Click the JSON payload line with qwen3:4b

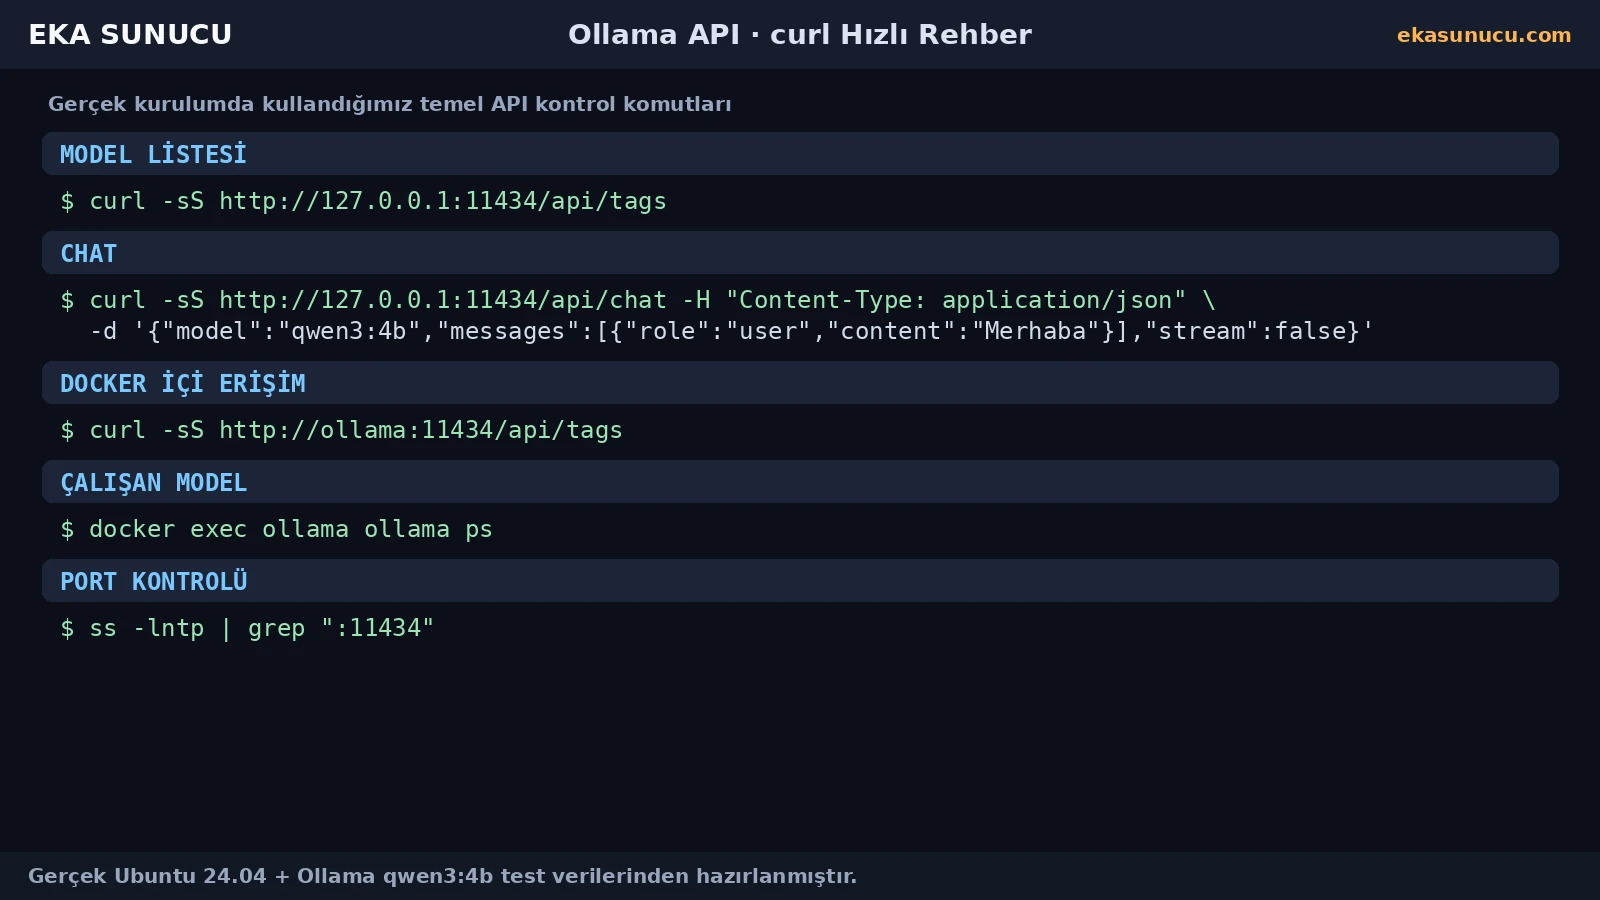pos(732,331)
